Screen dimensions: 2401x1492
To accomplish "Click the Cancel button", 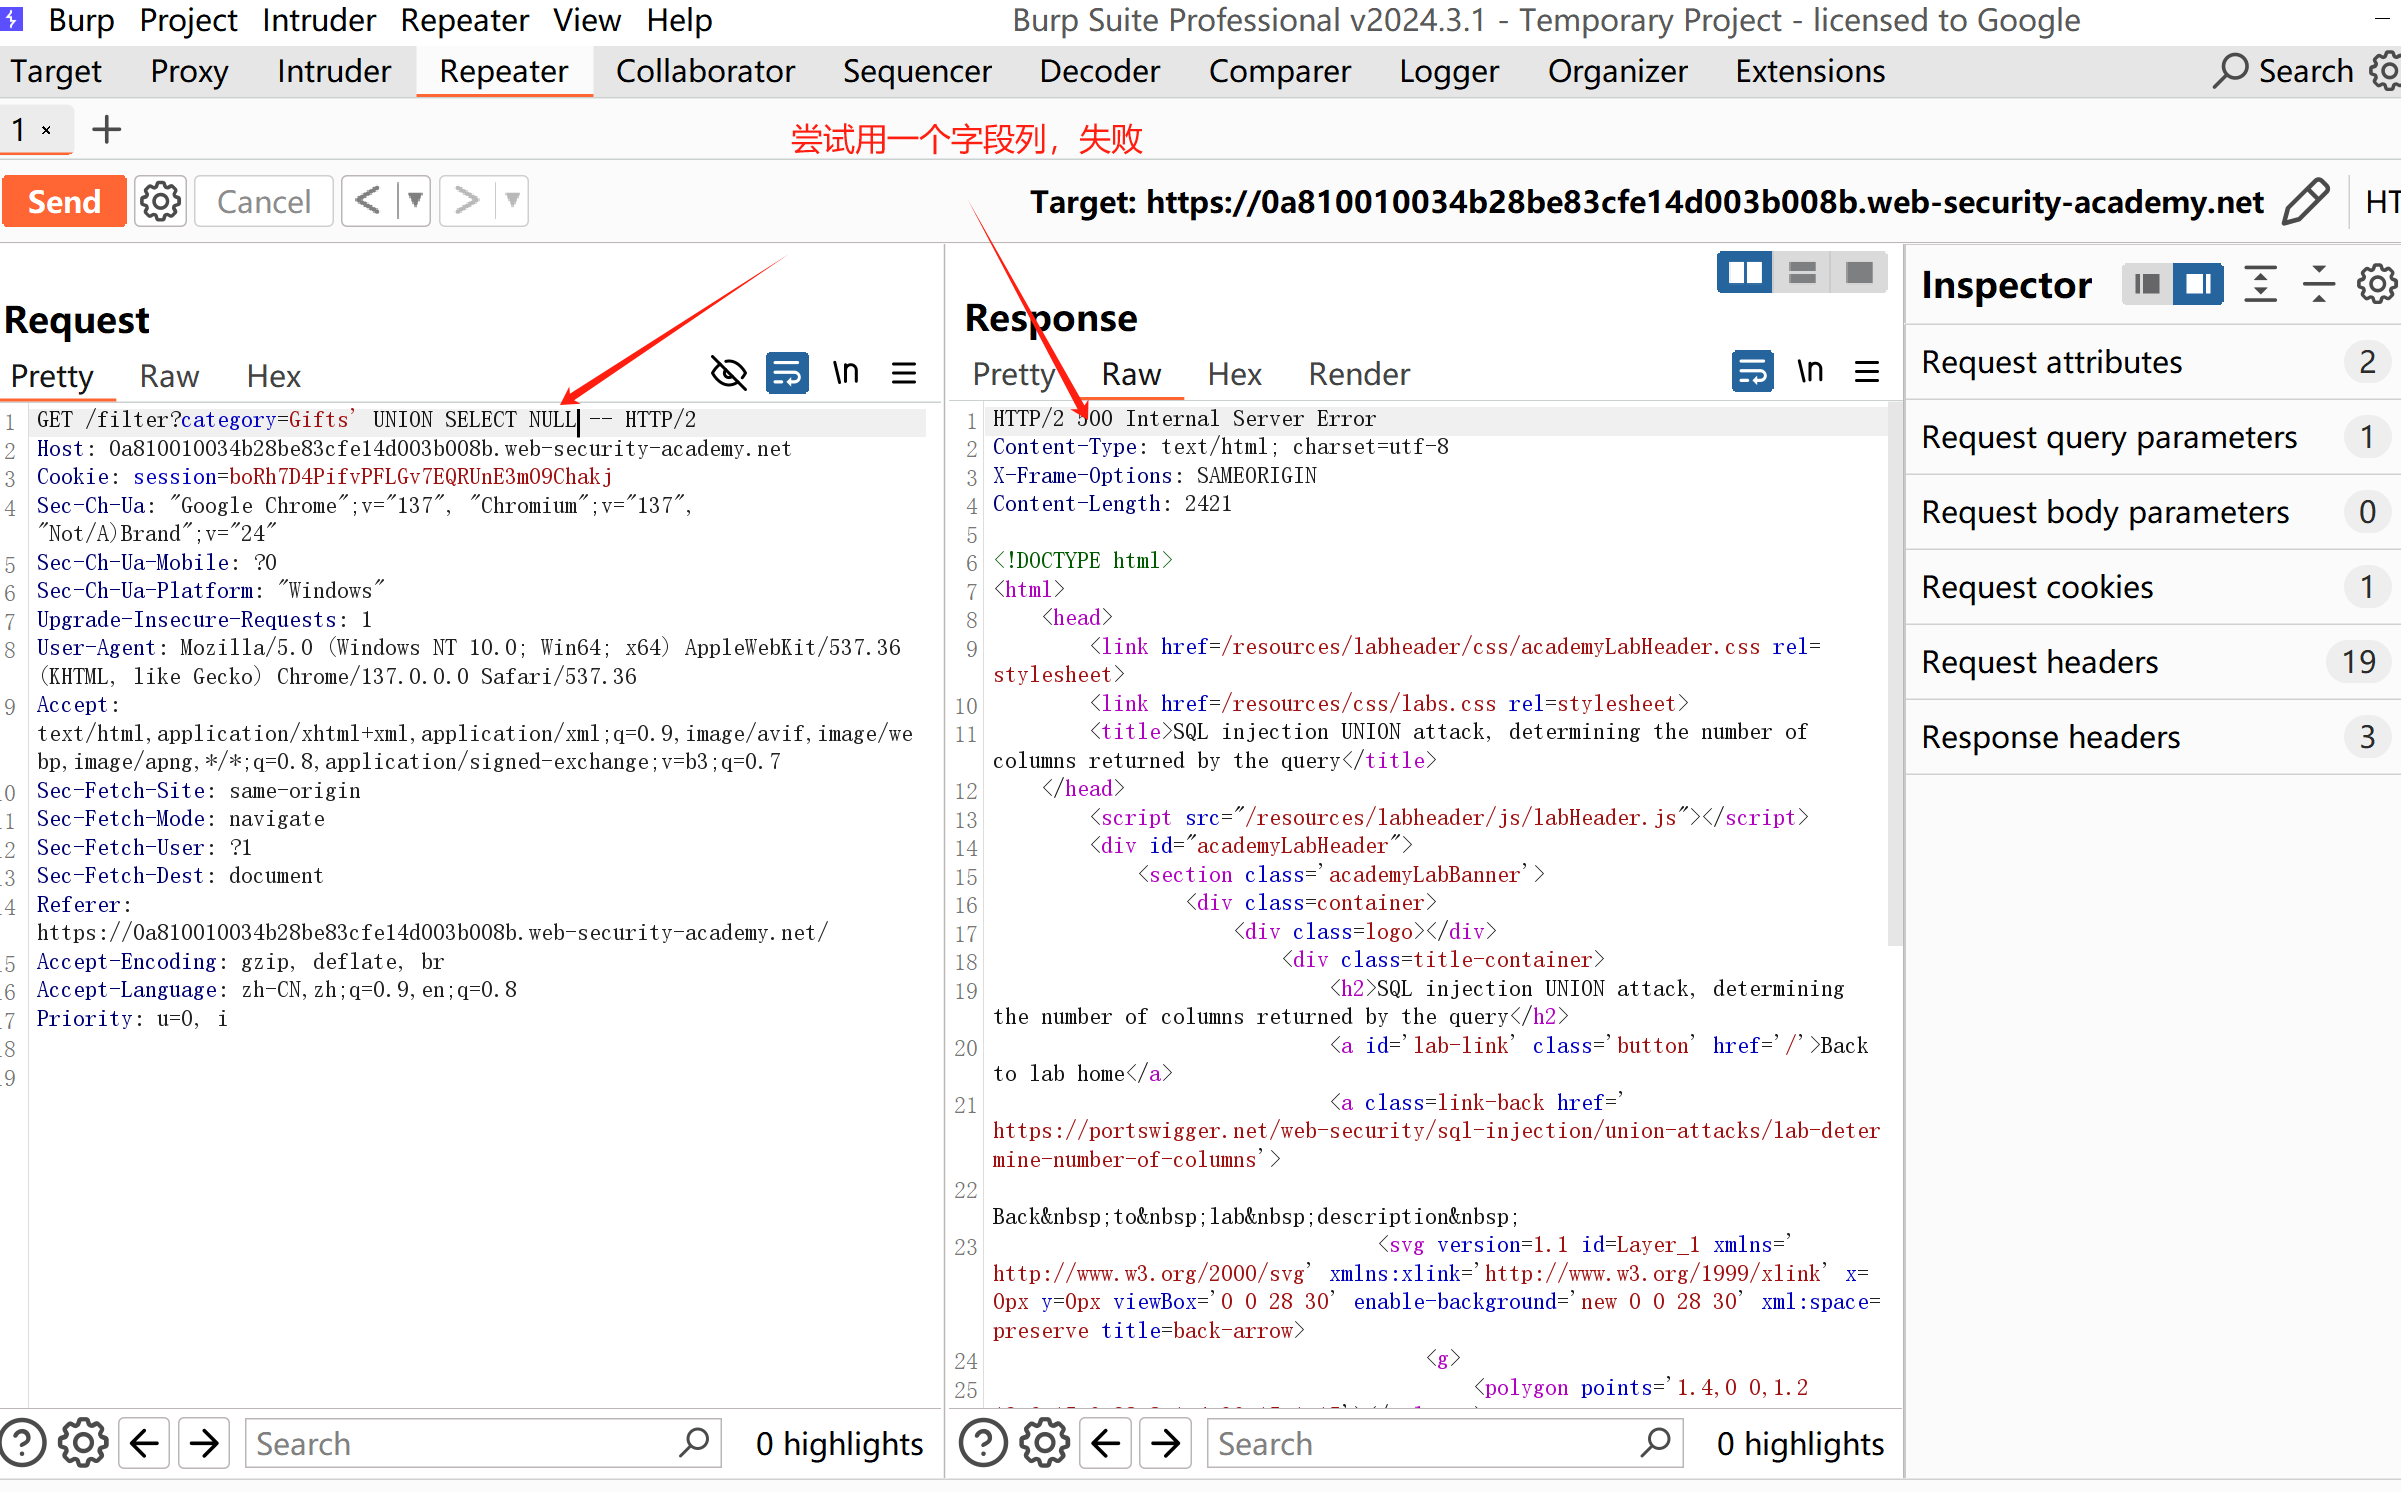I will [263, 201].
